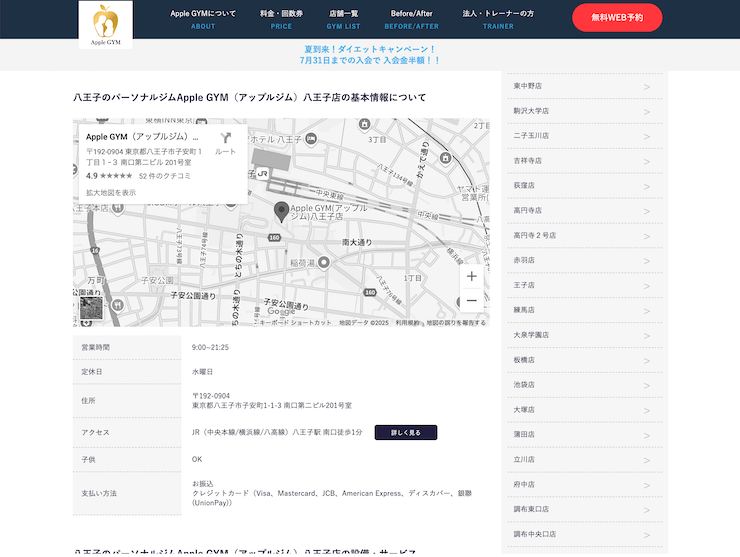Open the 駒沢大学店 store link

click(x=585, y=111)
